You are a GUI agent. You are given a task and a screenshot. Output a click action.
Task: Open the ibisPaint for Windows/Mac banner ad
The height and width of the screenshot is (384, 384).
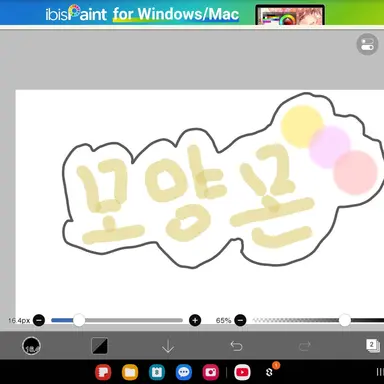(192, 13)
